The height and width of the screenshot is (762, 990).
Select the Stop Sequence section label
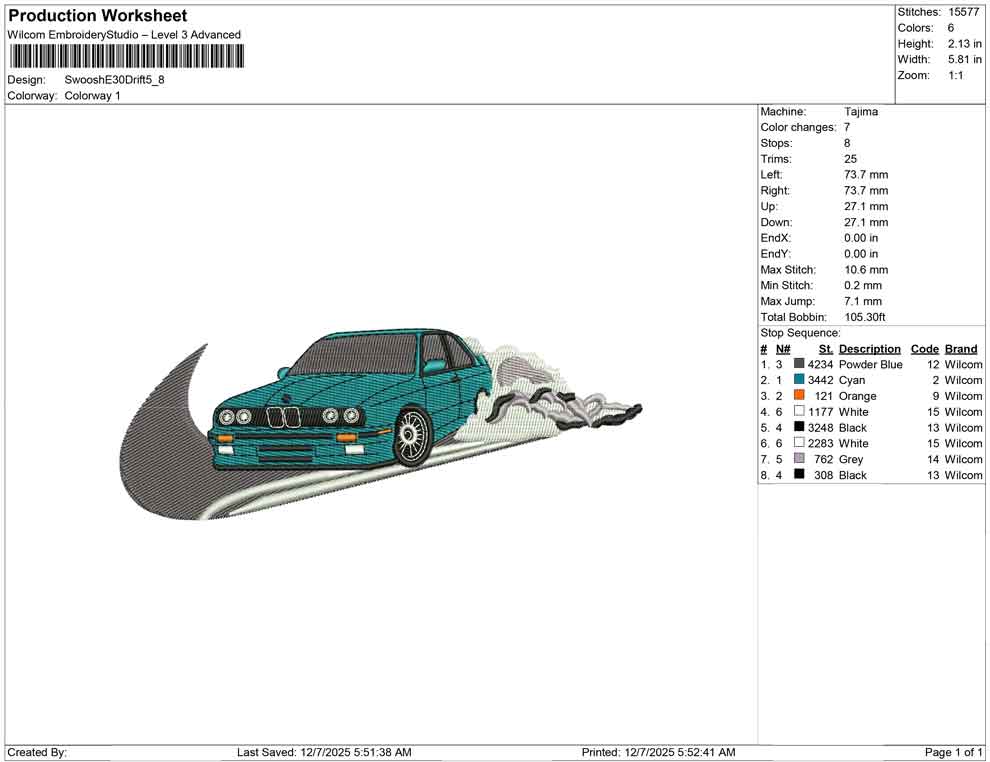(800, 332)
